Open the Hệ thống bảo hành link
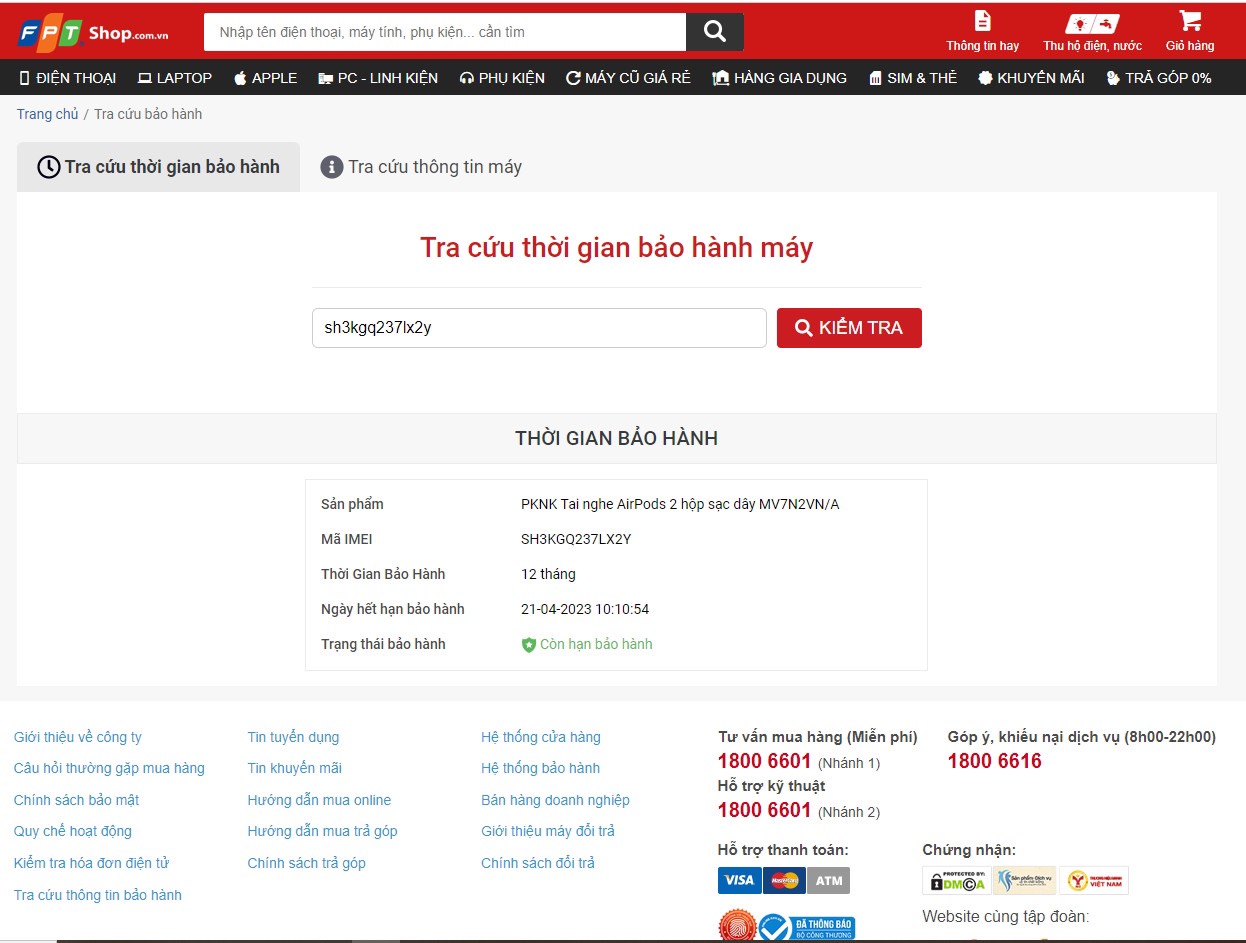 click(541, 768)
